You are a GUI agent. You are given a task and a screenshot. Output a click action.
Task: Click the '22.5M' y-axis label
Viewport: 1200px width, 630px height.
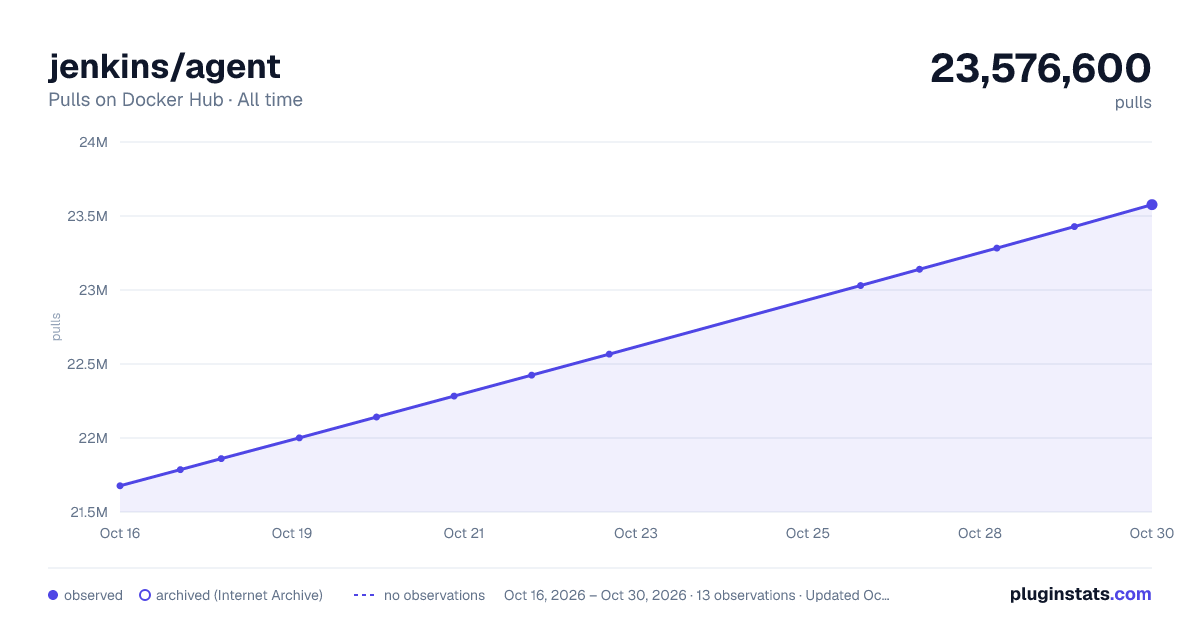tap(88, 364)
